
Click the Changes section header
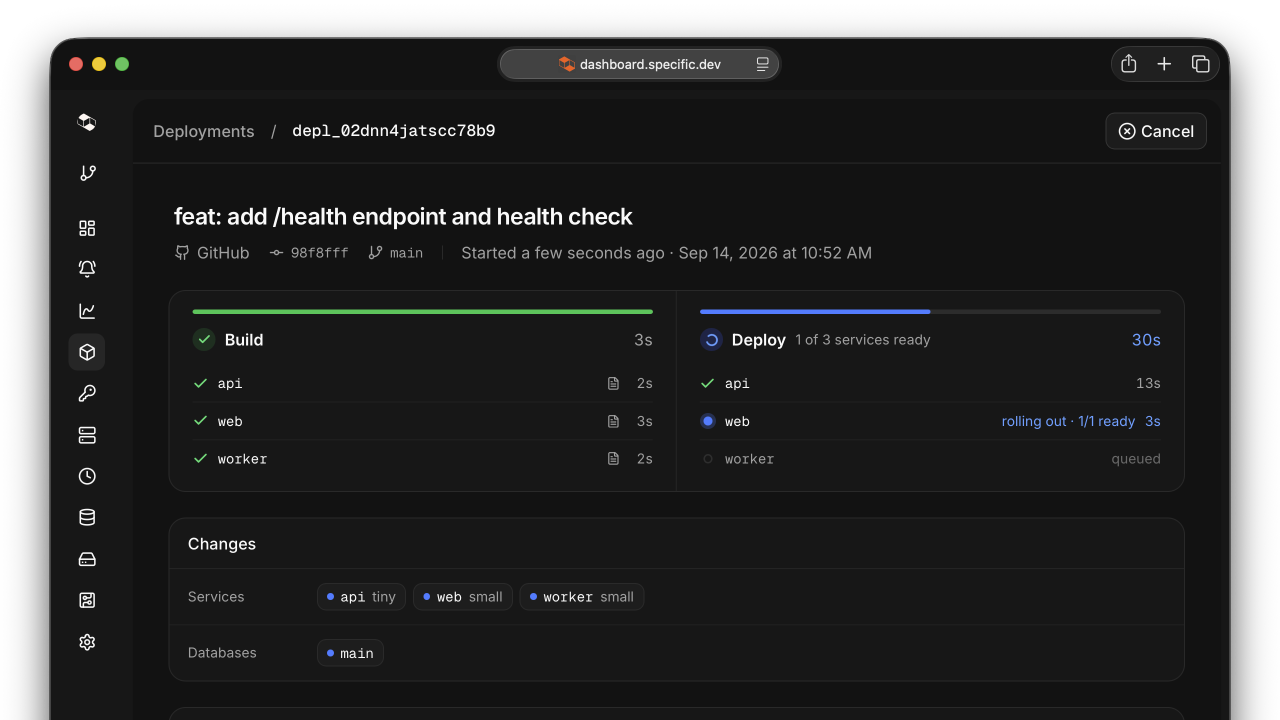[x=222, y=544]
